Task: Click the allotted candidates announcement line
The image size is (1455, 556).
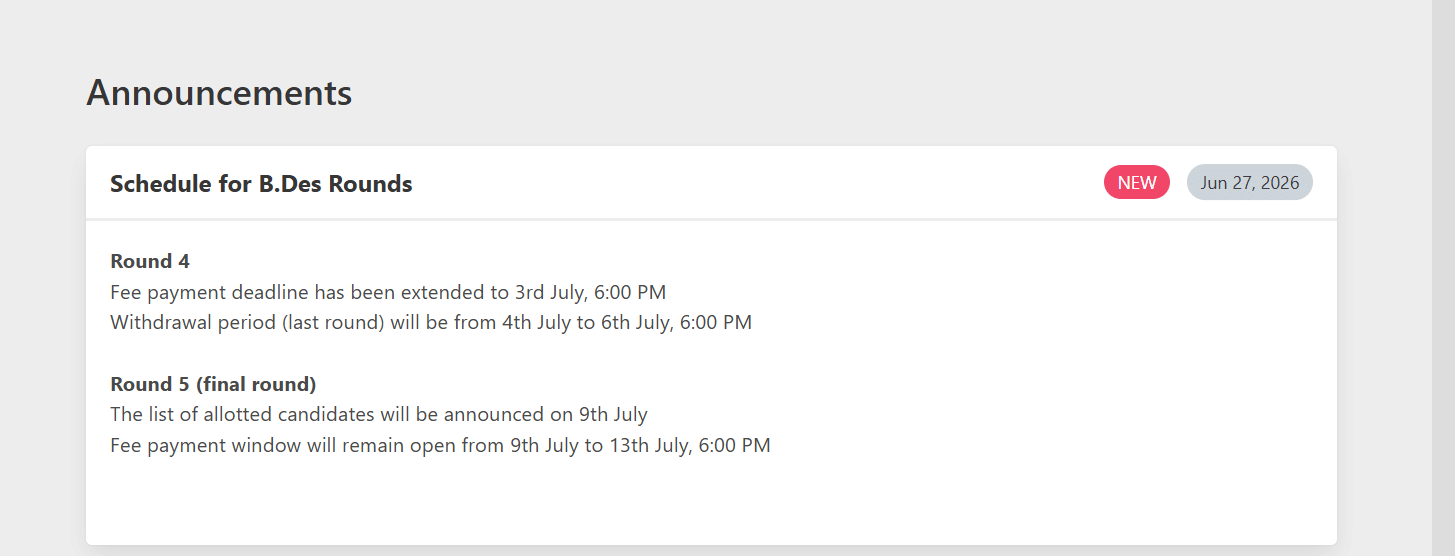Action: (x=379, y=414)
